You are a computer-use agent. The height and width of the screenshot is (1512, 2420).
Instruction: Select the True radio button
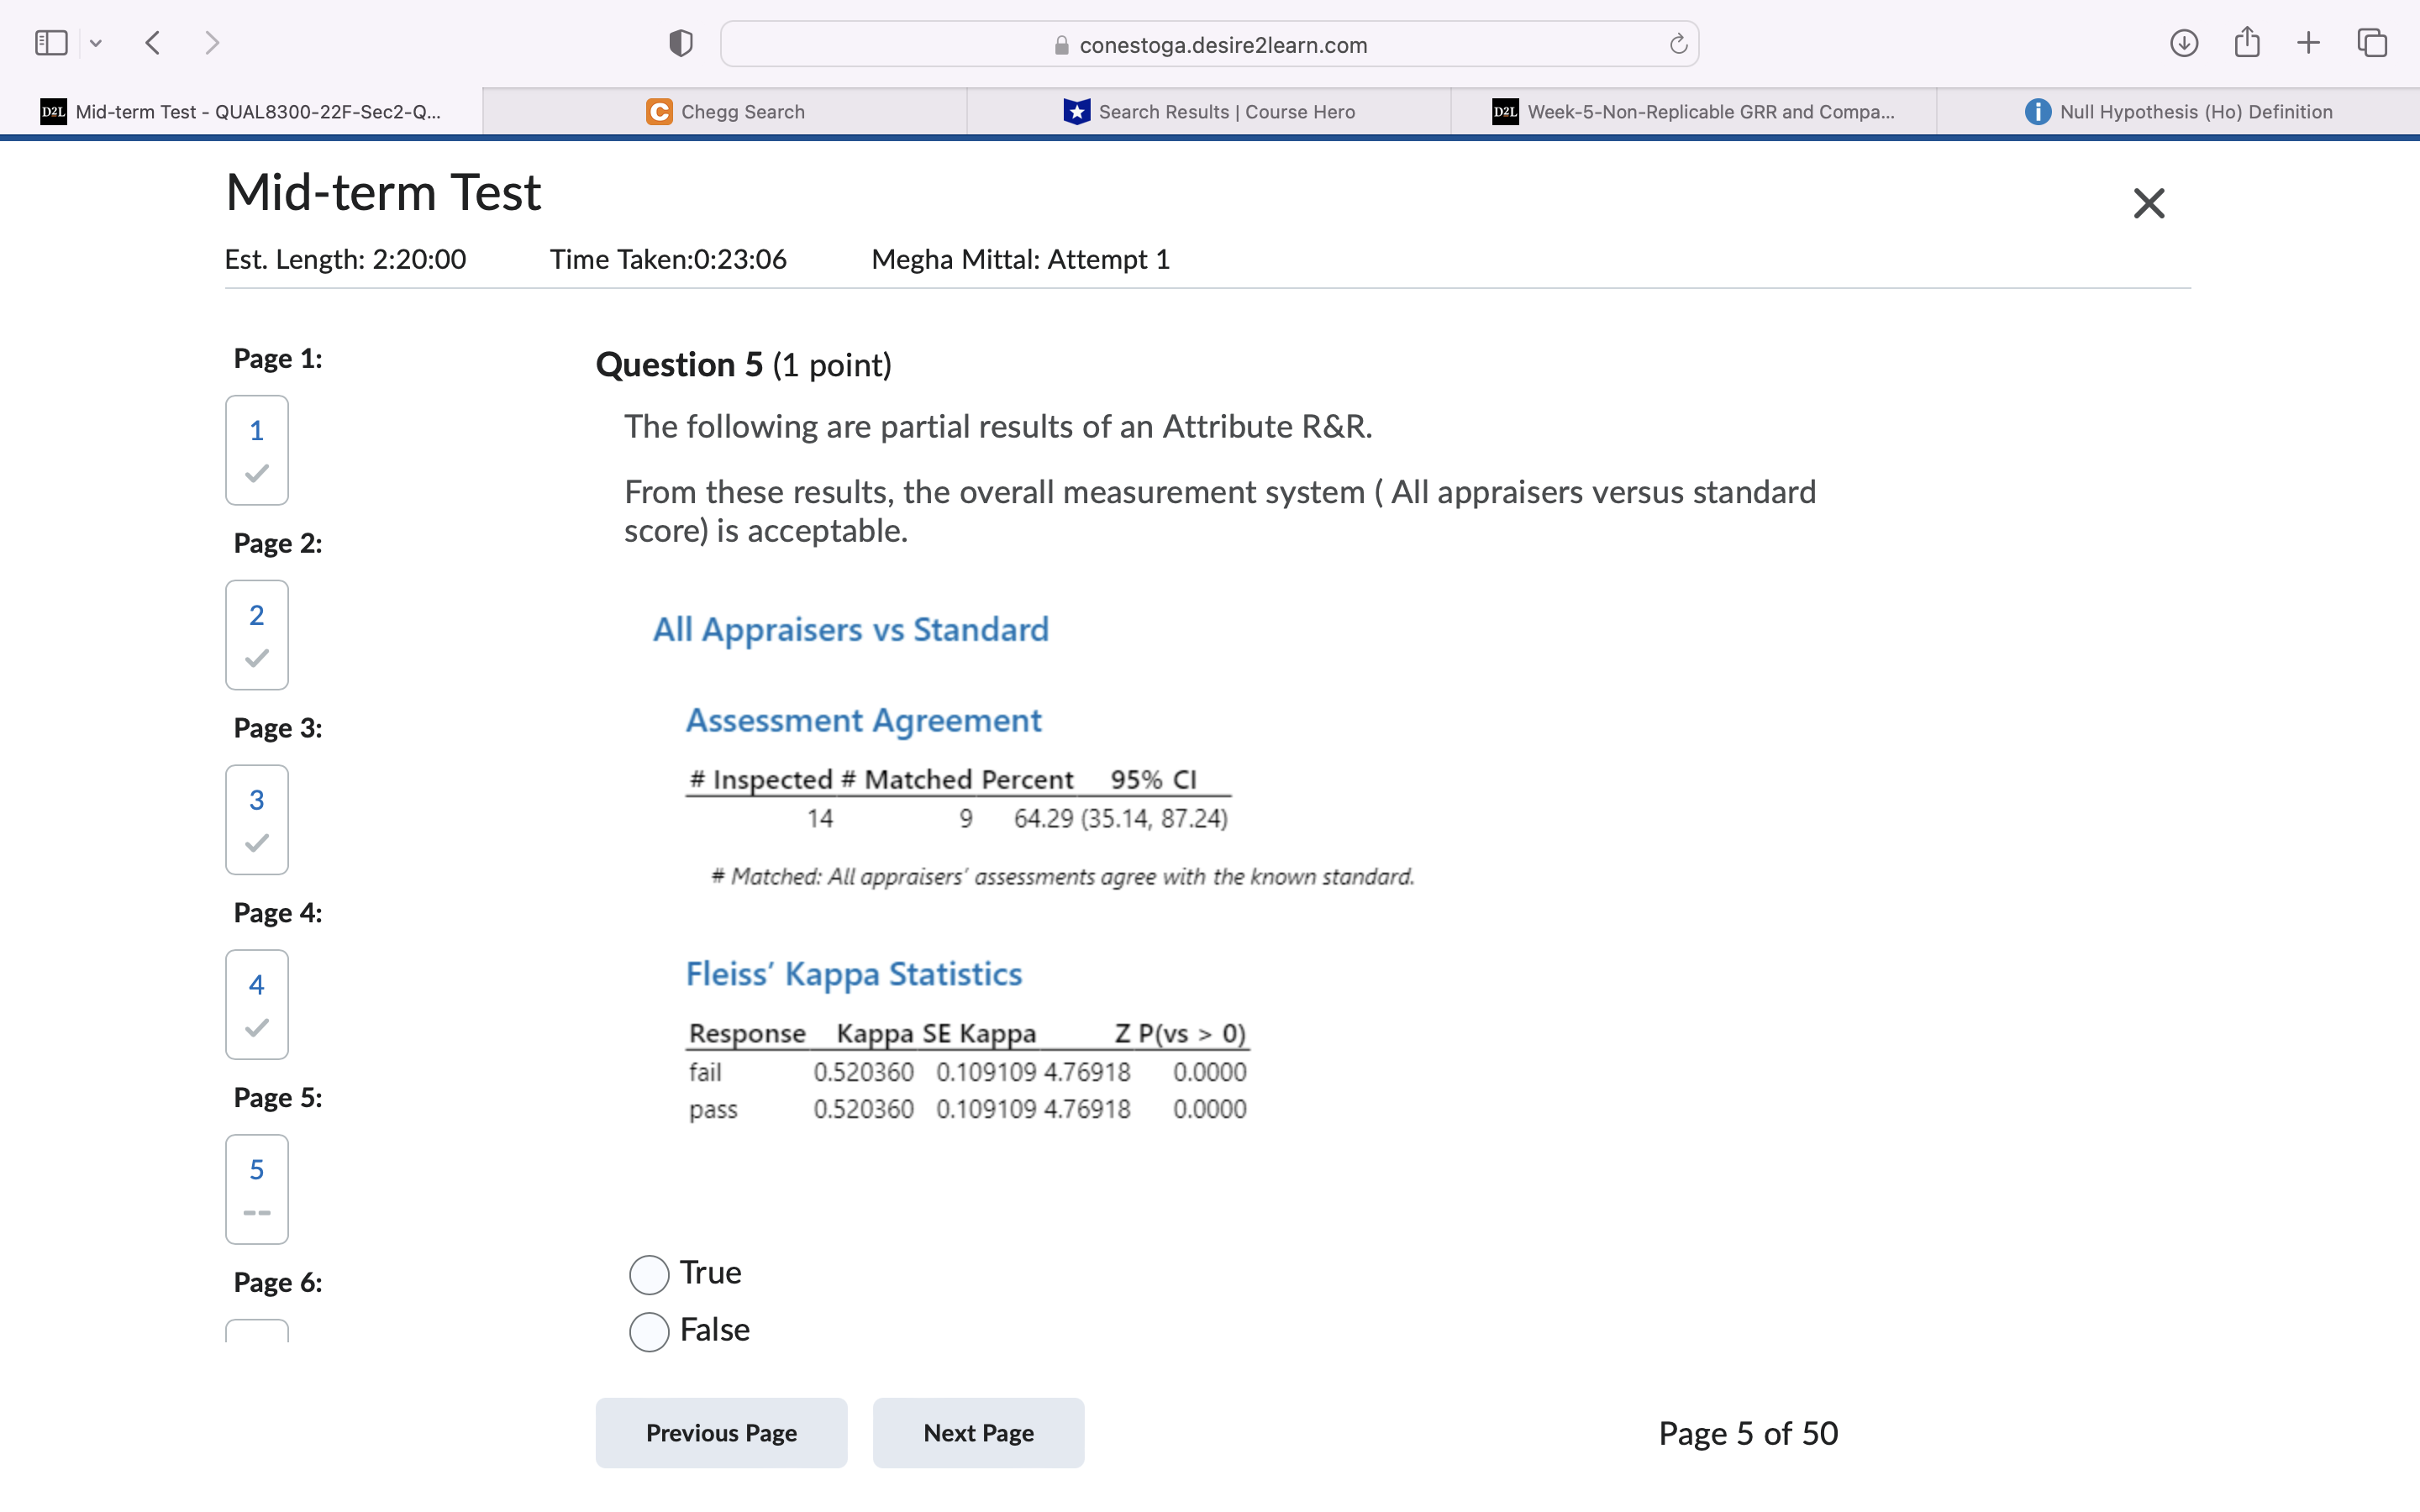649,1274
